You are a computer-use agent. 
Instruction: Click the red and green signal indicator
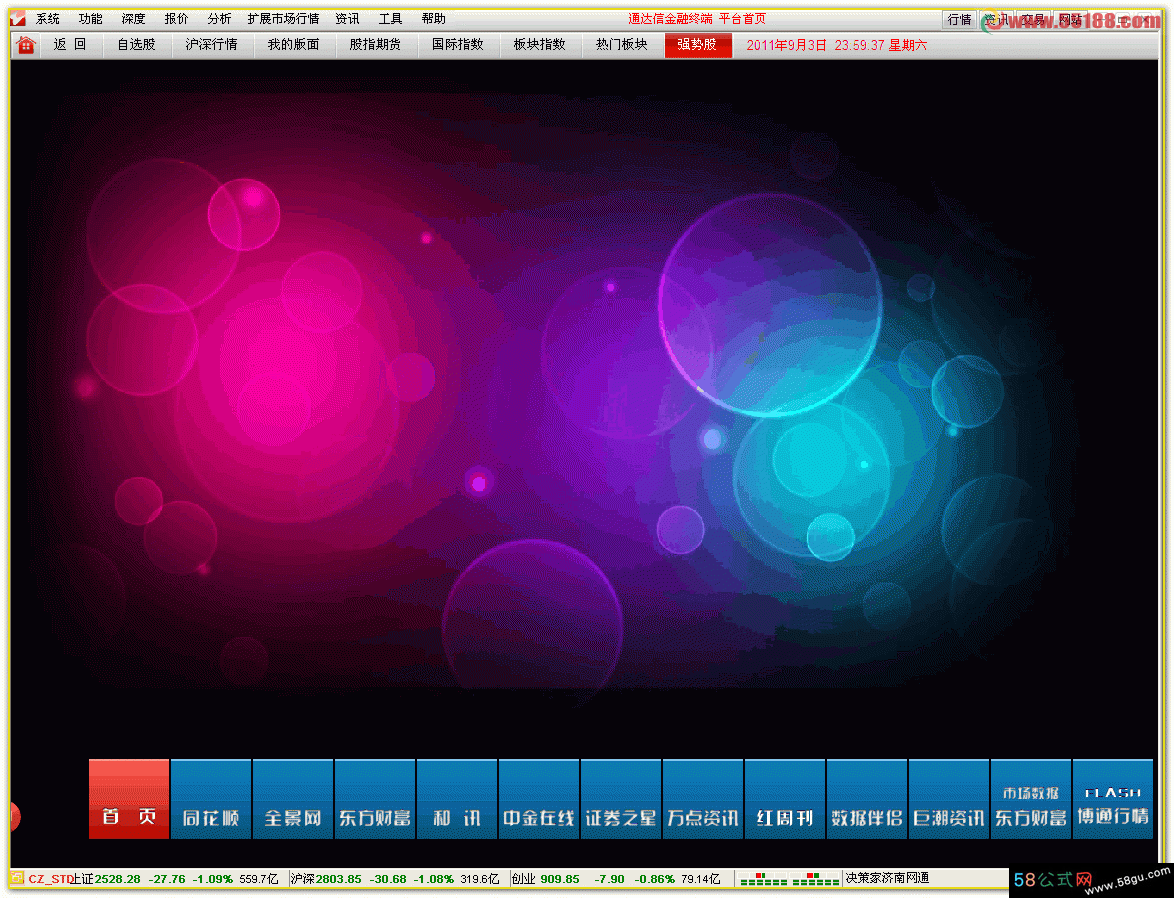coord(789,879)
